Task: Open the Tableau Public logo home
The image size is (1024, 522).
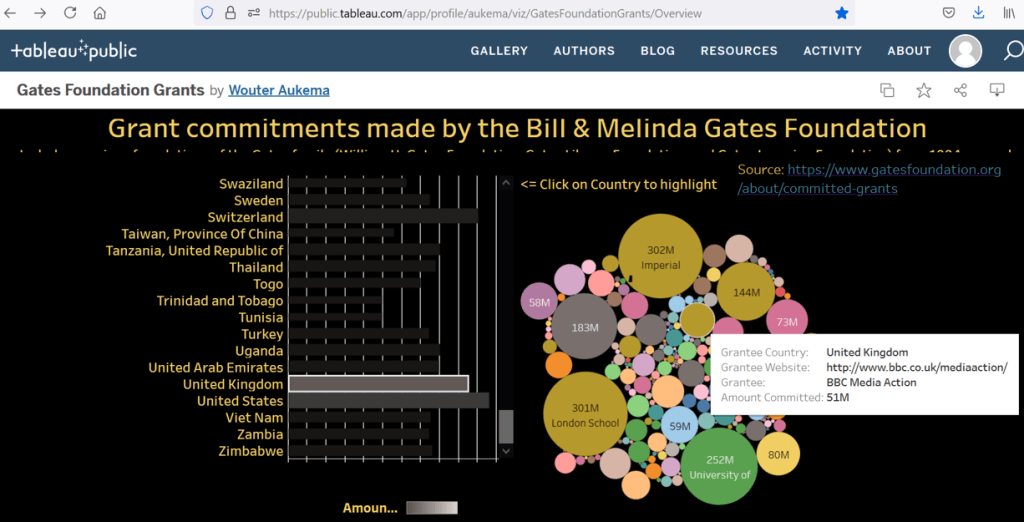Action: (x=74, y=51)
